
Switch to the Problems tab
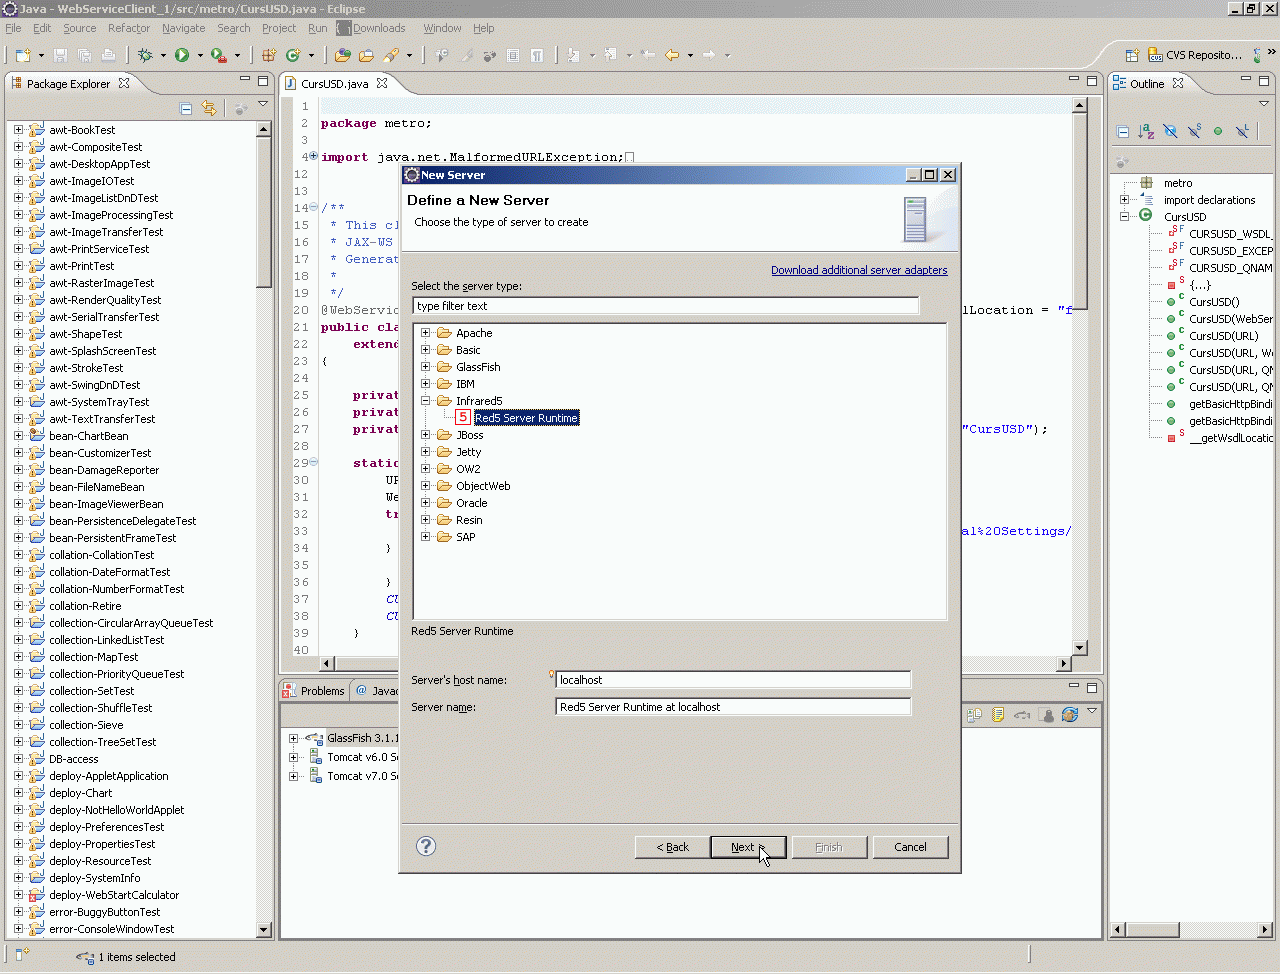point(322,691)
